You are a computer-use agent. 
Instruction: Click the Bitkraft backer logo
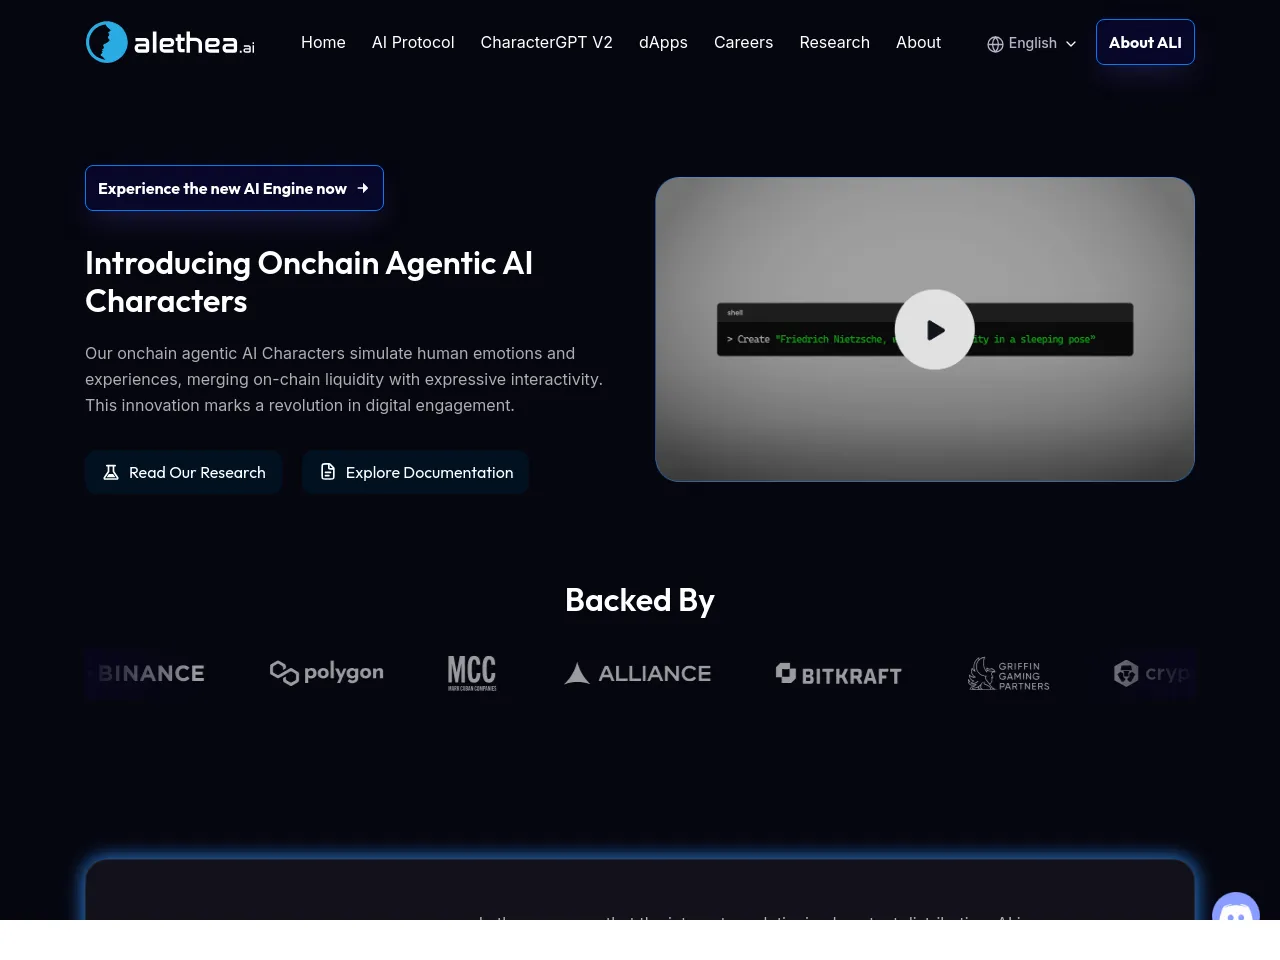pyautogui.click(x=839, y=675)
